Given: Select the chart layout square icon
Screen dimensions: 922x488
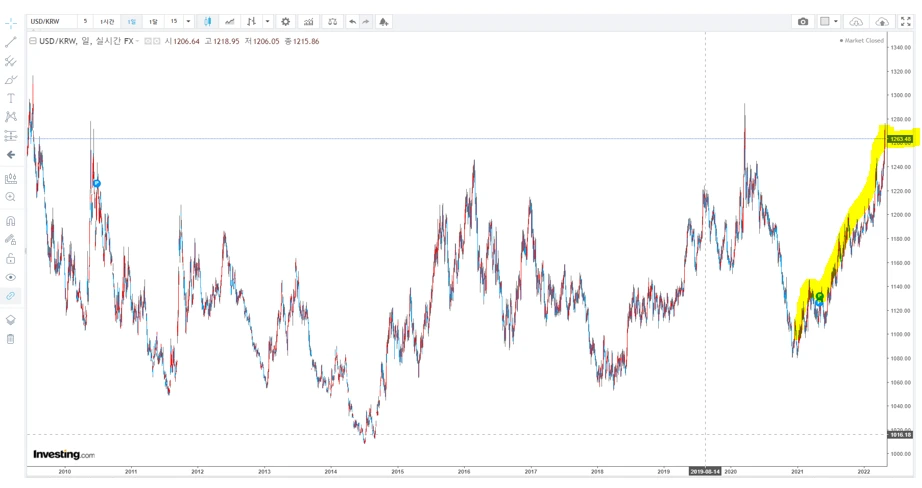Looking at the screenshot, I should [x=825, y=22].
